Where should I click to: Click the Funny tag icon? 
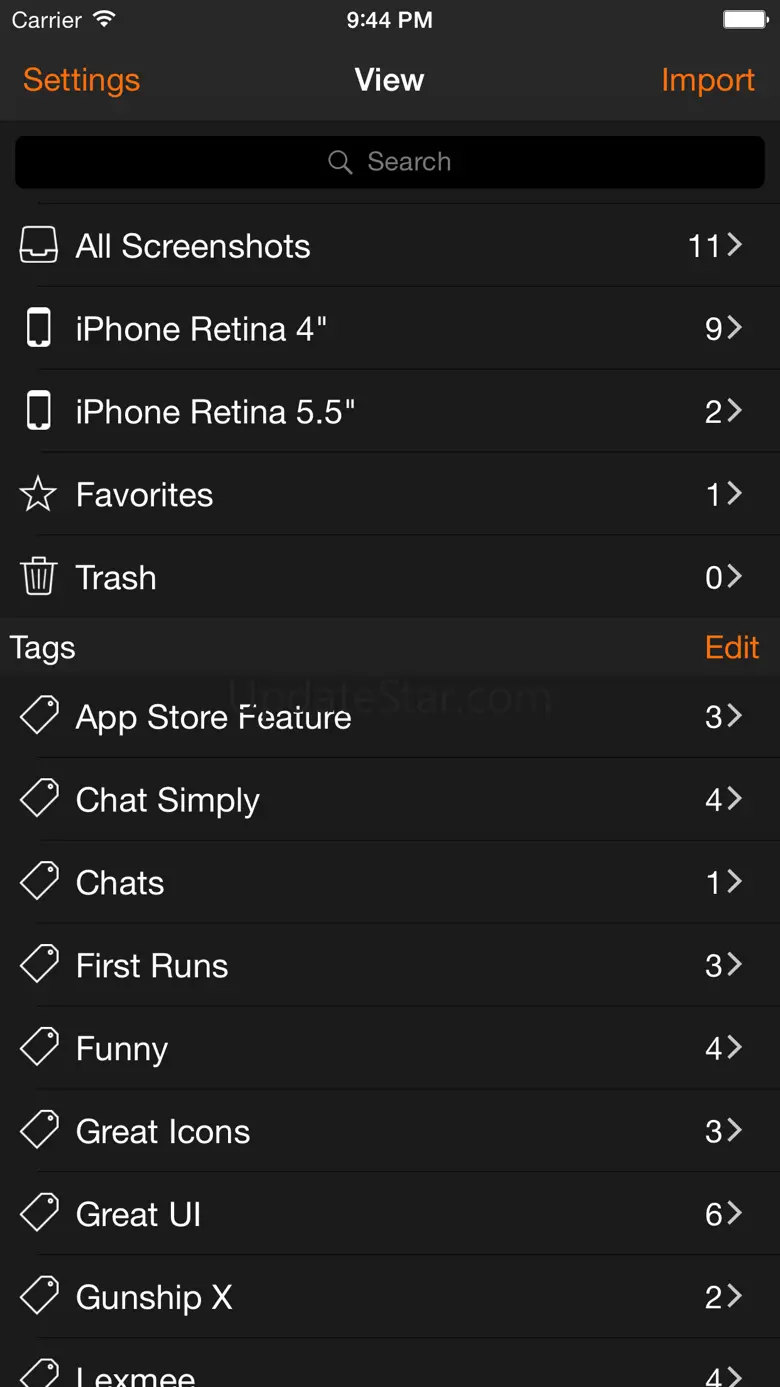pos(39,1047)
